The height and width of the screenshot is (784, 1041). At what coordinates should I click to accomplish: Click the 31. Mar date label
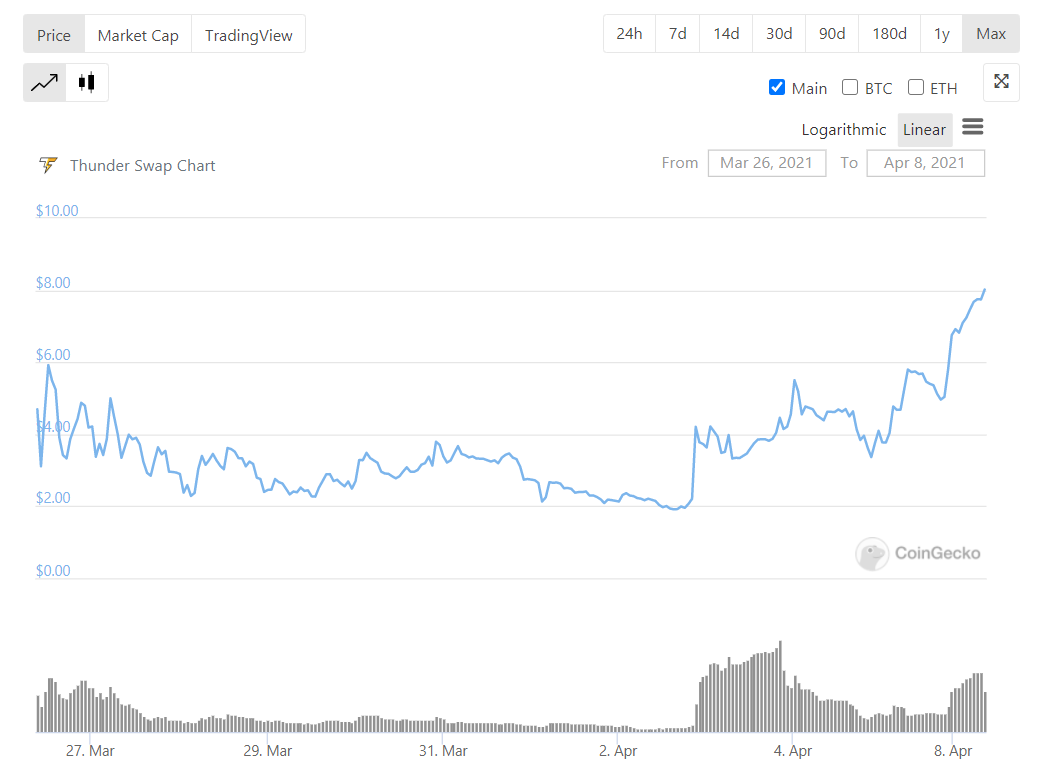tap(443, 751)
